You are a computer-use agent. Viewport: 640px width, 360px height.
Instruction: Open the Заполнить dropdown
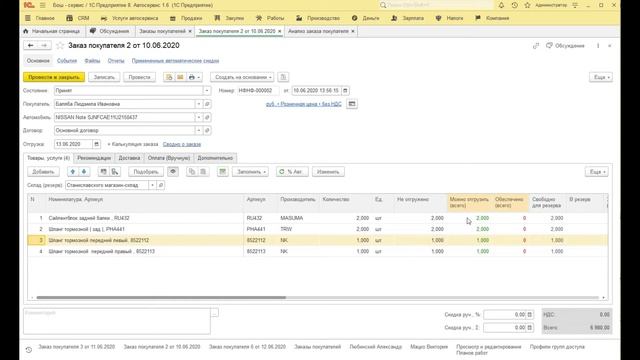point(250,172)
